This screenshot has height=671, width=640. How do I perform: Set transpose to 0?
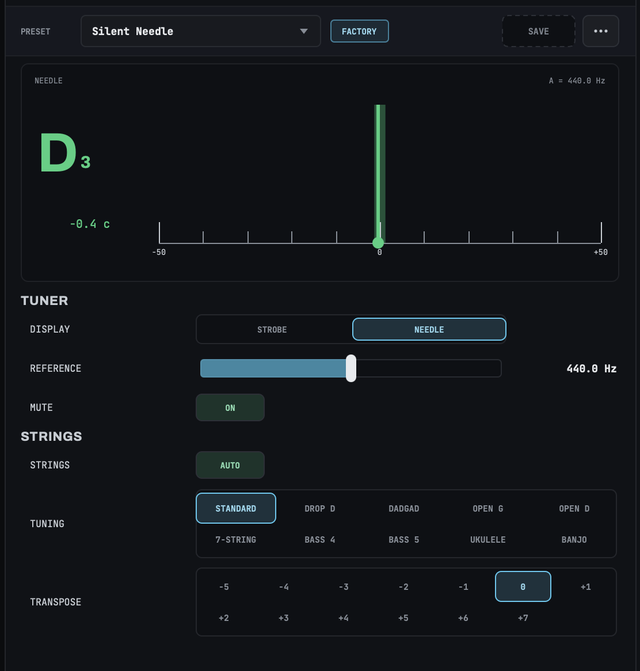[x=523, y=587]
